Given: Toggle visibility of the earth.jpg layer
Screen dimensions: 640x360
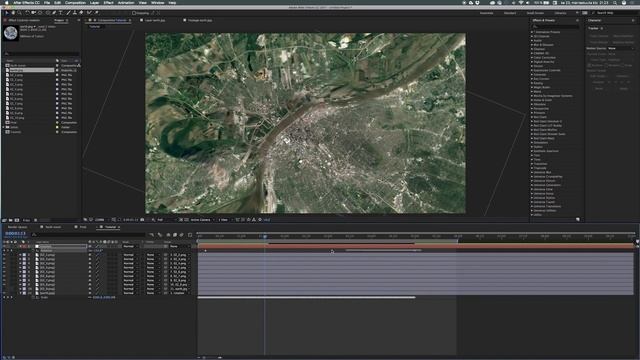Looking at the screenshot, I should (x=4, y=293).
